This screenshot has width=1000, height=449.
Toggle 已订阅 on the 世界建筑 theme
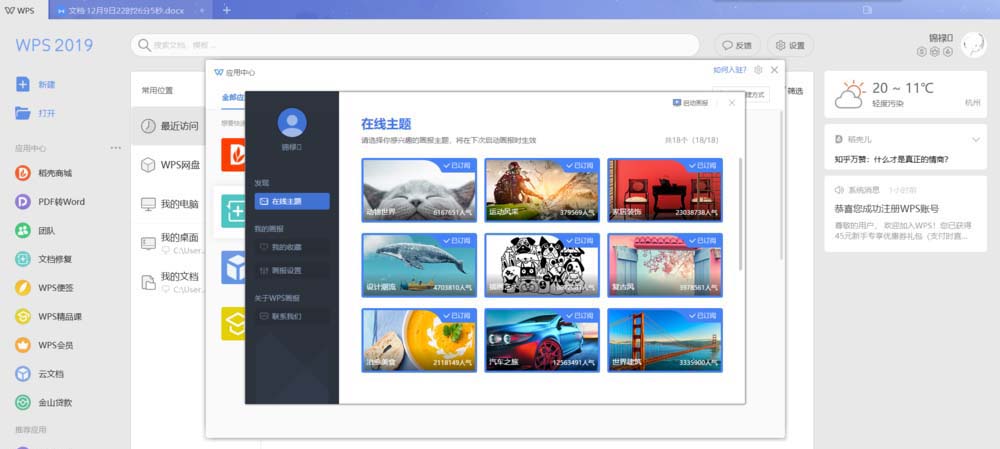coord(703,316)
